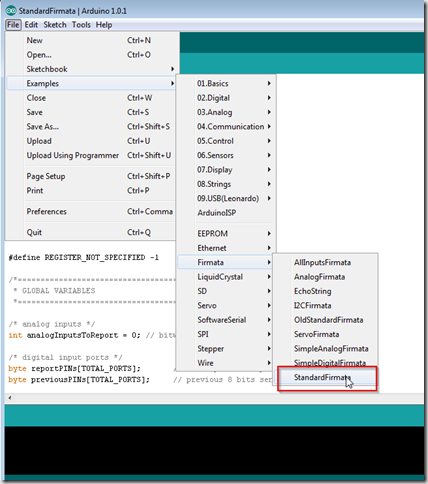
Task: Expand the 02.Digital examples submenu
Action: [226, 98]
